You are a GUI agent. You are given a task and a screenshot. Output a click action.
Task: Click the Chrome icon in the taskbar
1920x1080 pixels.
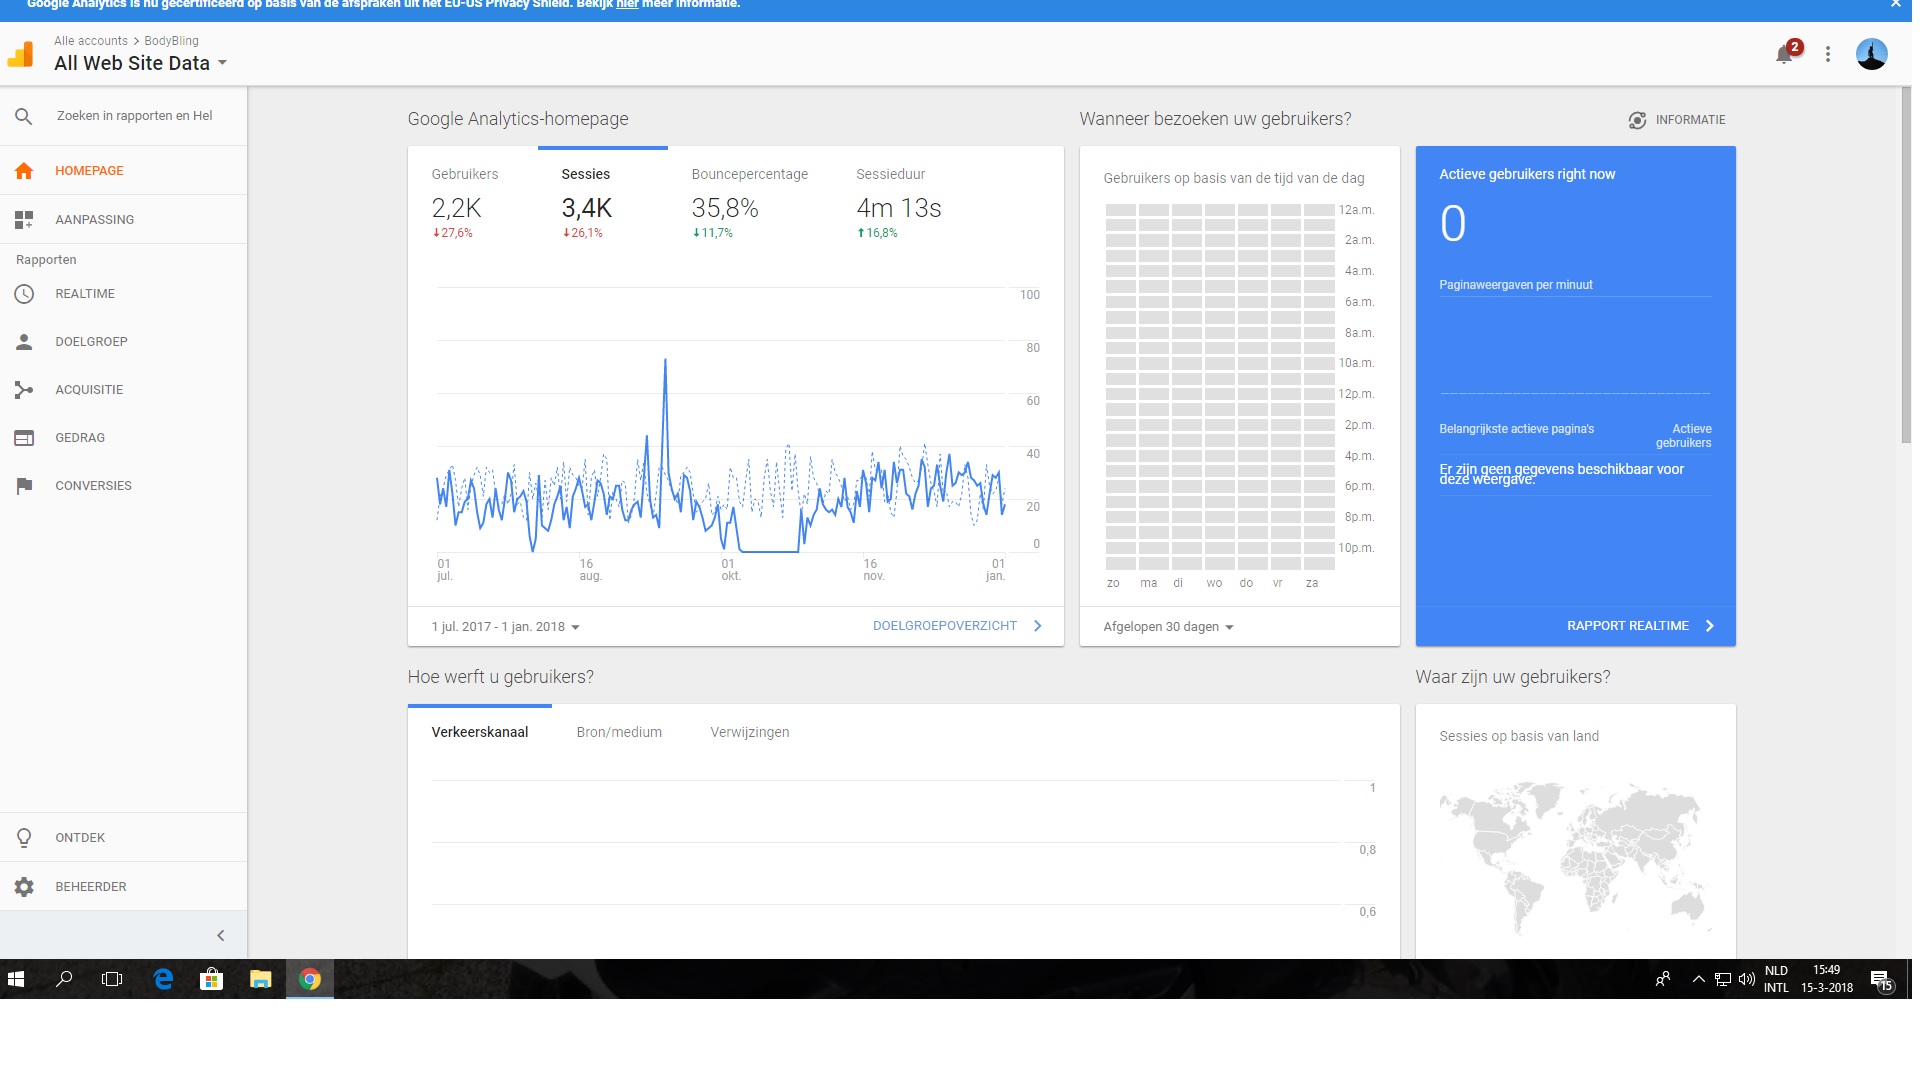click(310, 979)
